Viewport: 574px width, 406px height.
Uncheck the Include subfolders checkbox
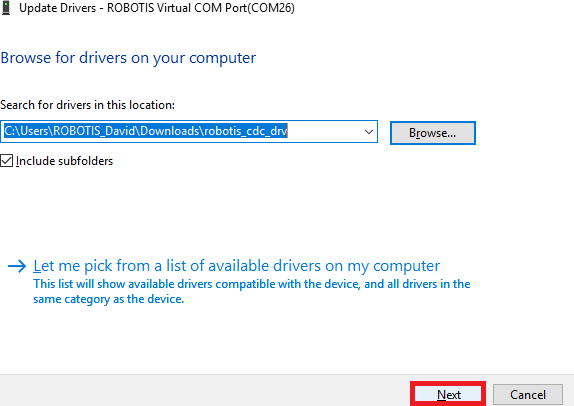[x=7, y=161]
